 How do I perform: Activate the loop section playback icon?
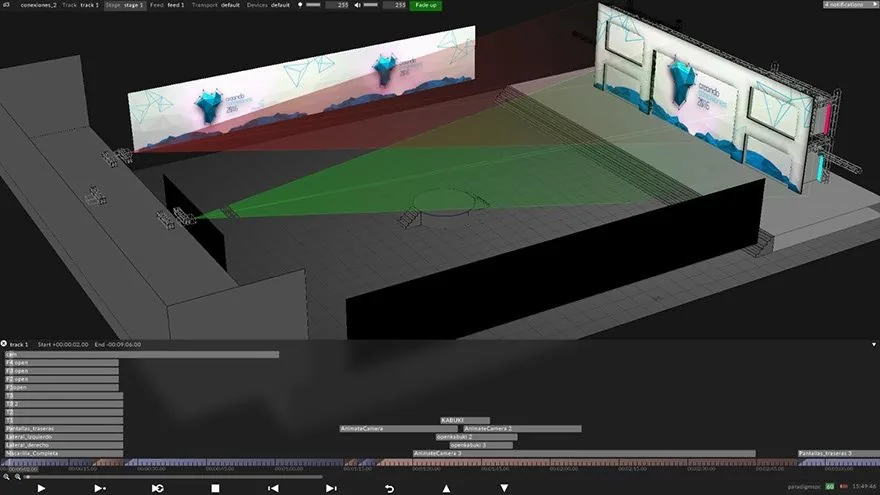point(158,488)
